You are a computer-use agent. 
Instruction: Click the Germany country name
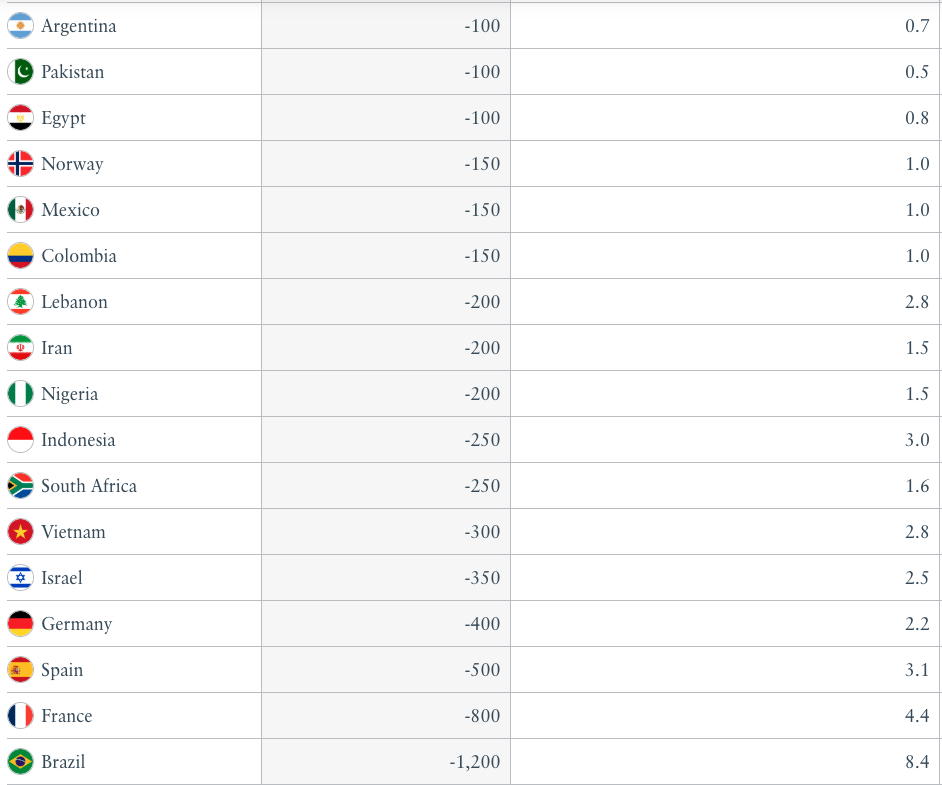click(77, 624)
